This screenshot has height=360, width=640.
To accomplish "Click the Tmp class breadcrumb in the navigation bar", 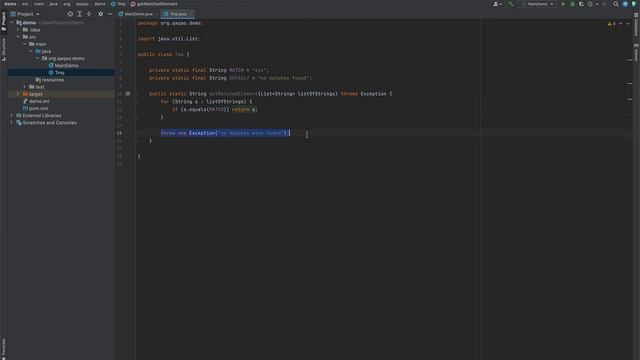I will click(118, 4).
